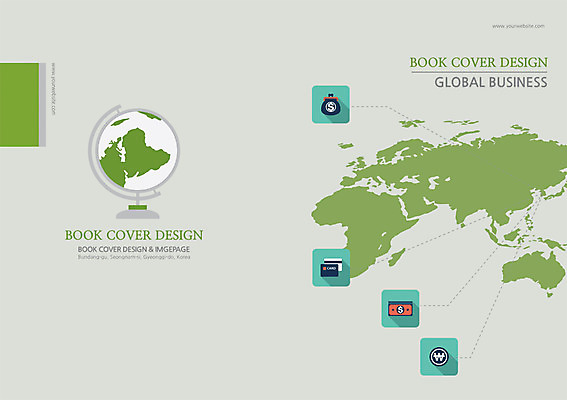Click the vertical website text beside green block
Screen dimensions: 567x400
(54, 89)
